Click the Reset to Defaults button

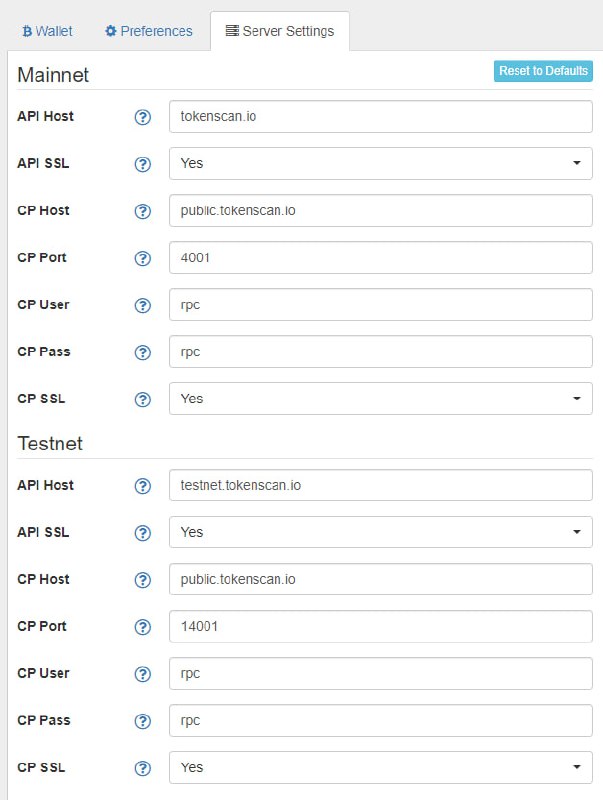(x=543, y=71)
